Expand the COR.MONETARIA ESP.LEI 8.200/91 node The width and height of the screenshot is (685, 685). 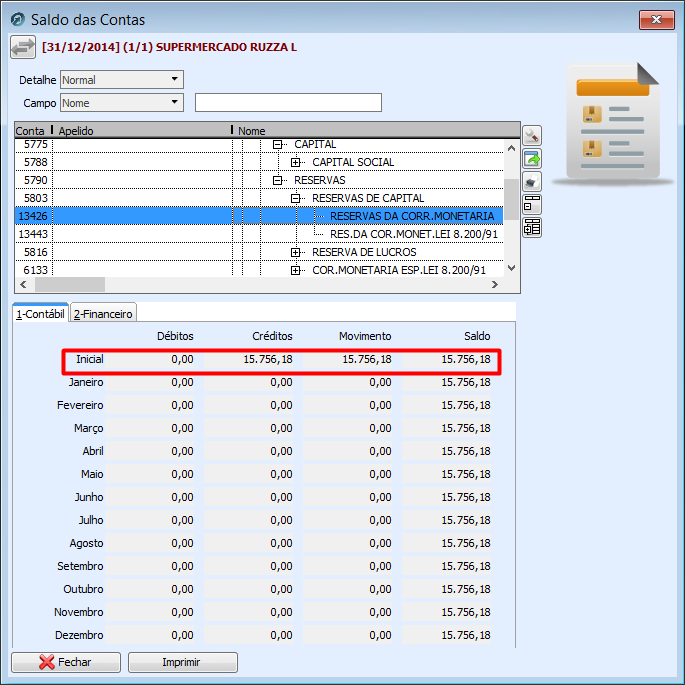pos(296,270)
